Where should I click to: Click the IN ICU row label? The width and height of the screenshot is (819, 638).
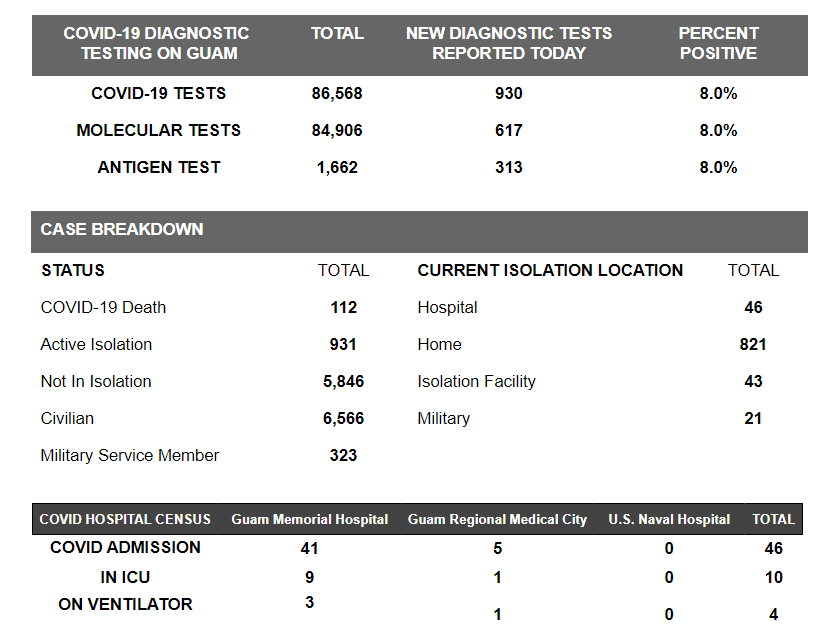point(125,577)
